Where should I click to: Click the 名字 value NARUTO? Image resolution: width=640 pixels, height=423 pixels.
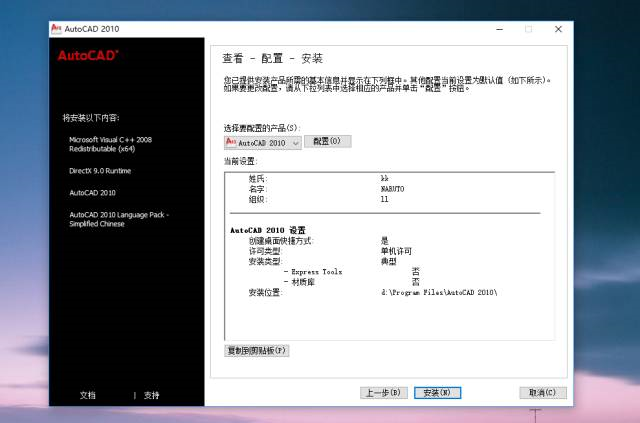pyautogui.click(x=392, y=189)
